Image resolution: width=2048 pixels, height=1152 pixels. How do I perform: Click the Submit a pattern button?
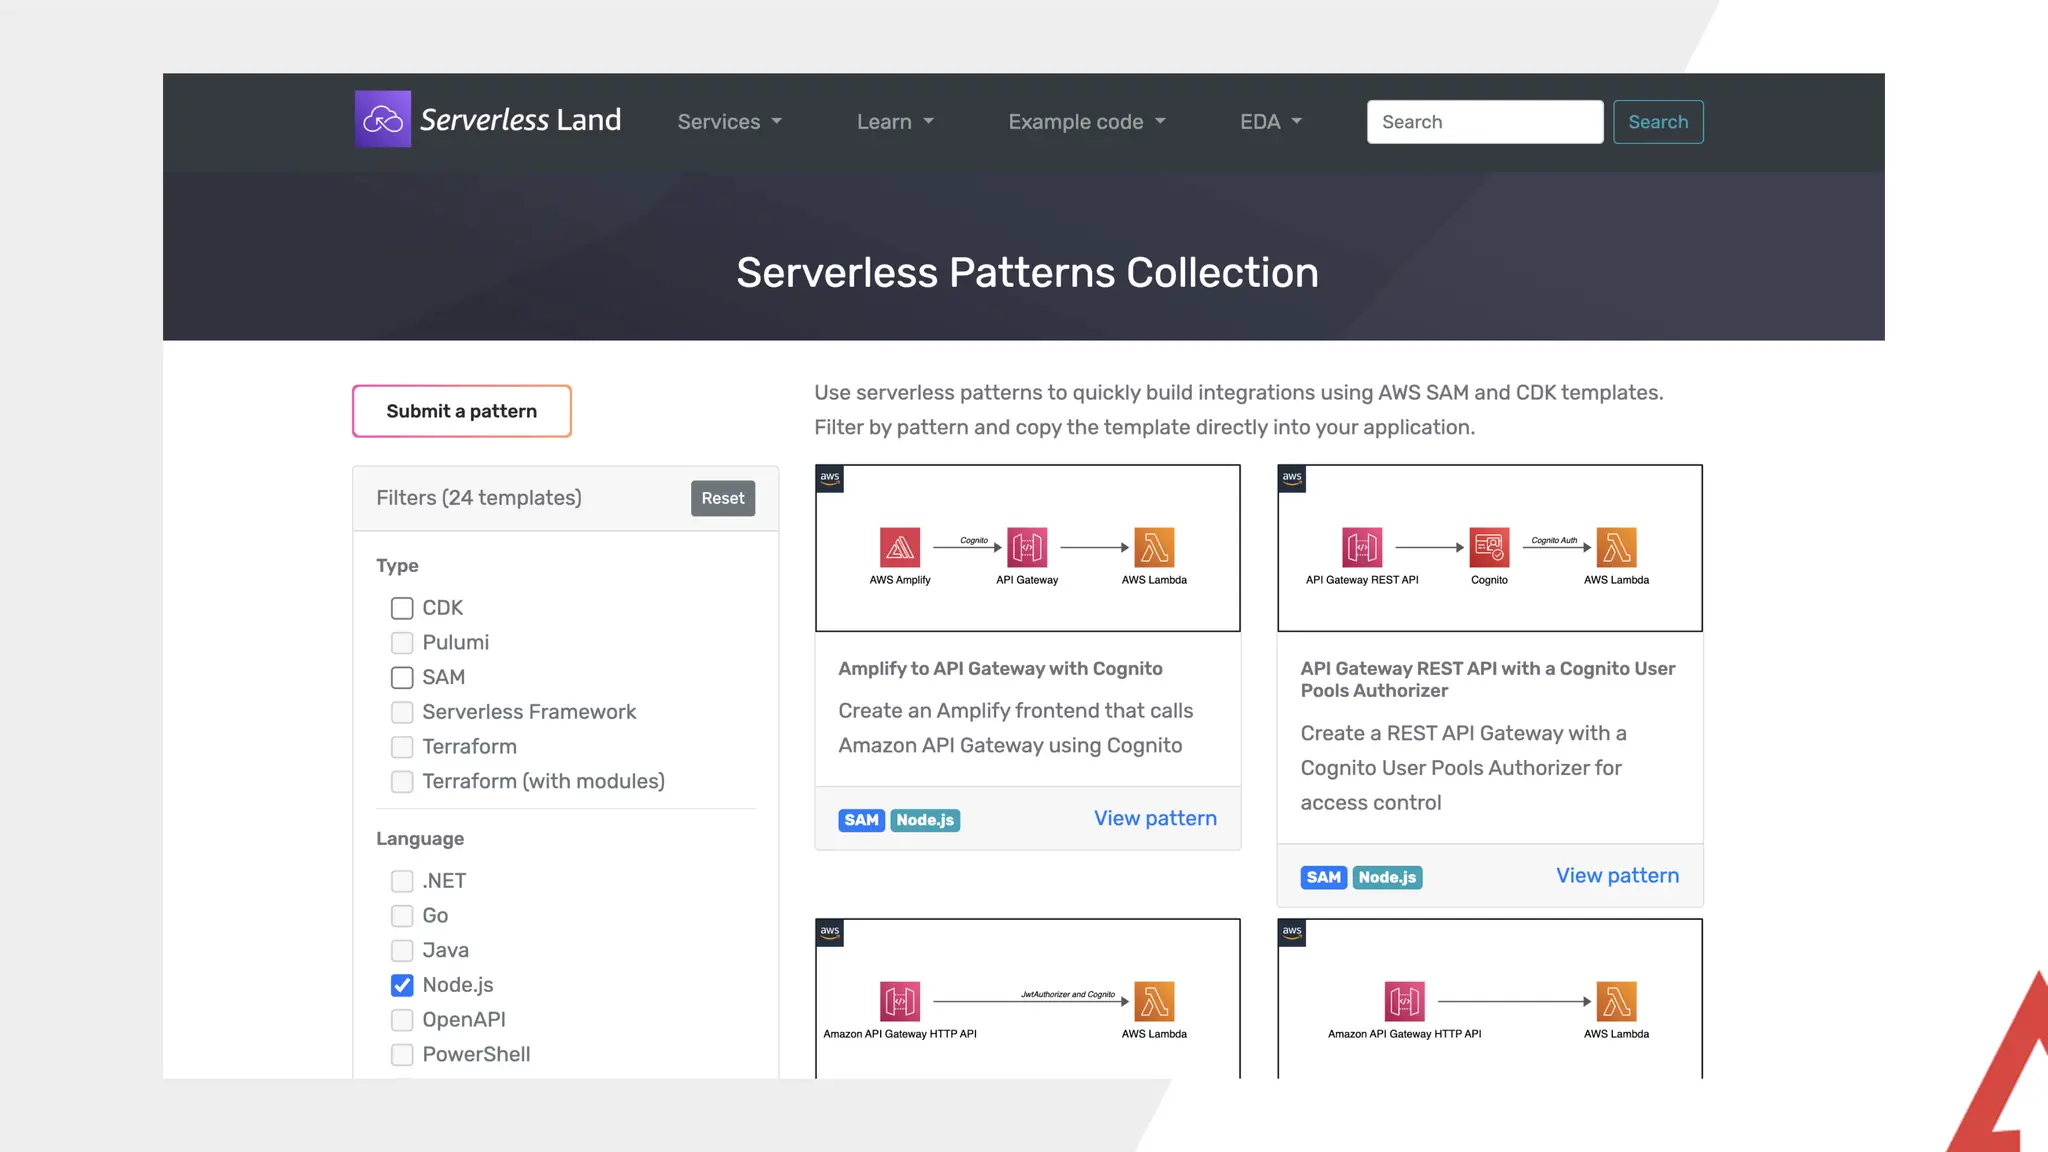[461, 411]
